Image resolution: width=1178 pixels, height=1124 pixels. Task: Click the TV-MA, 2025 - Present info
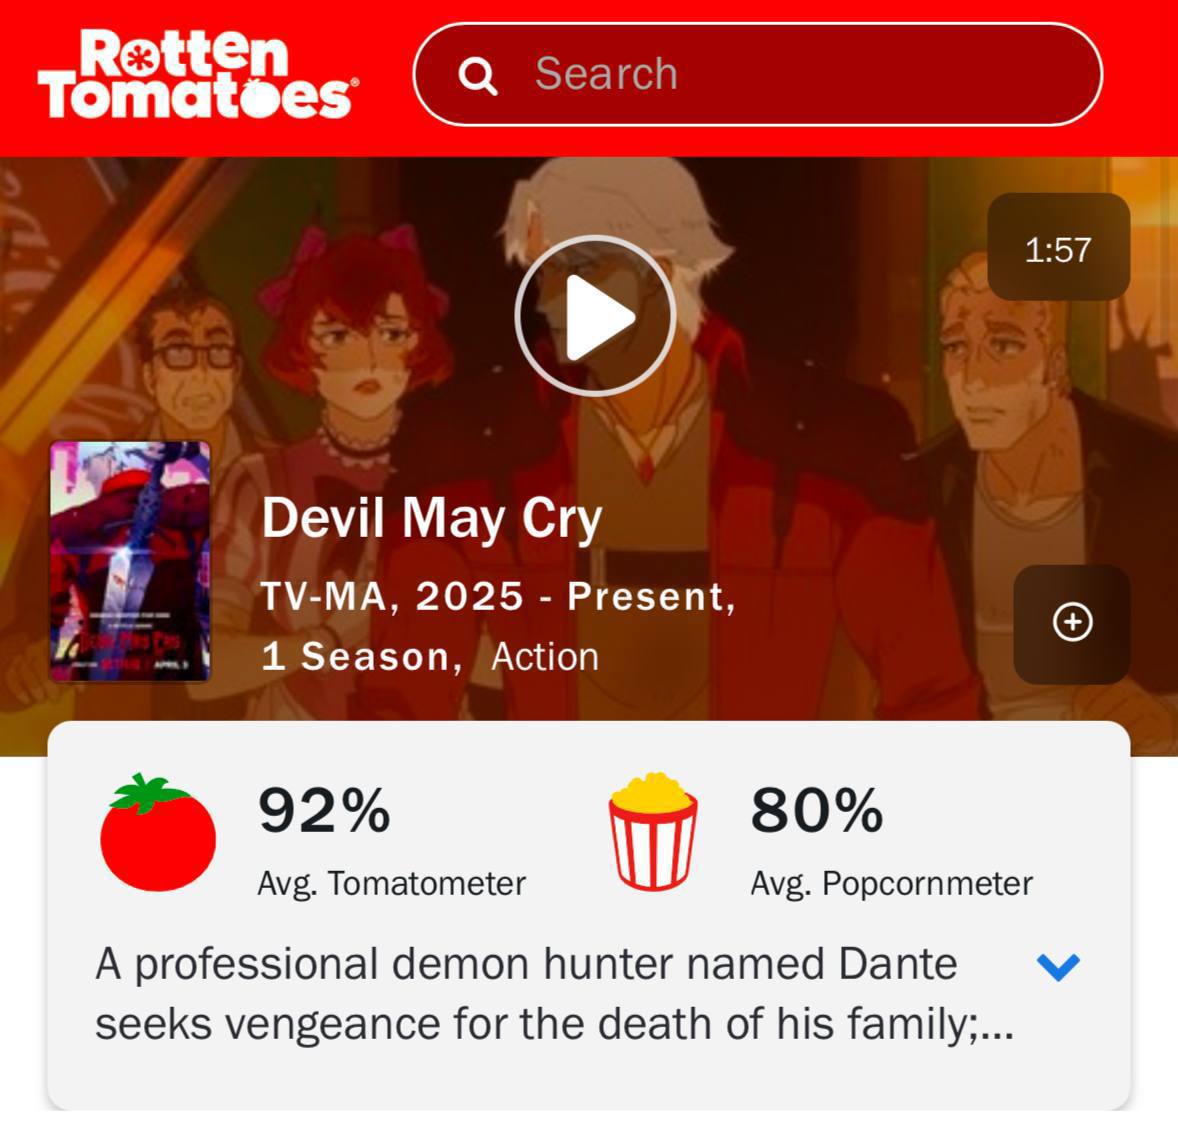click(498, 597)
